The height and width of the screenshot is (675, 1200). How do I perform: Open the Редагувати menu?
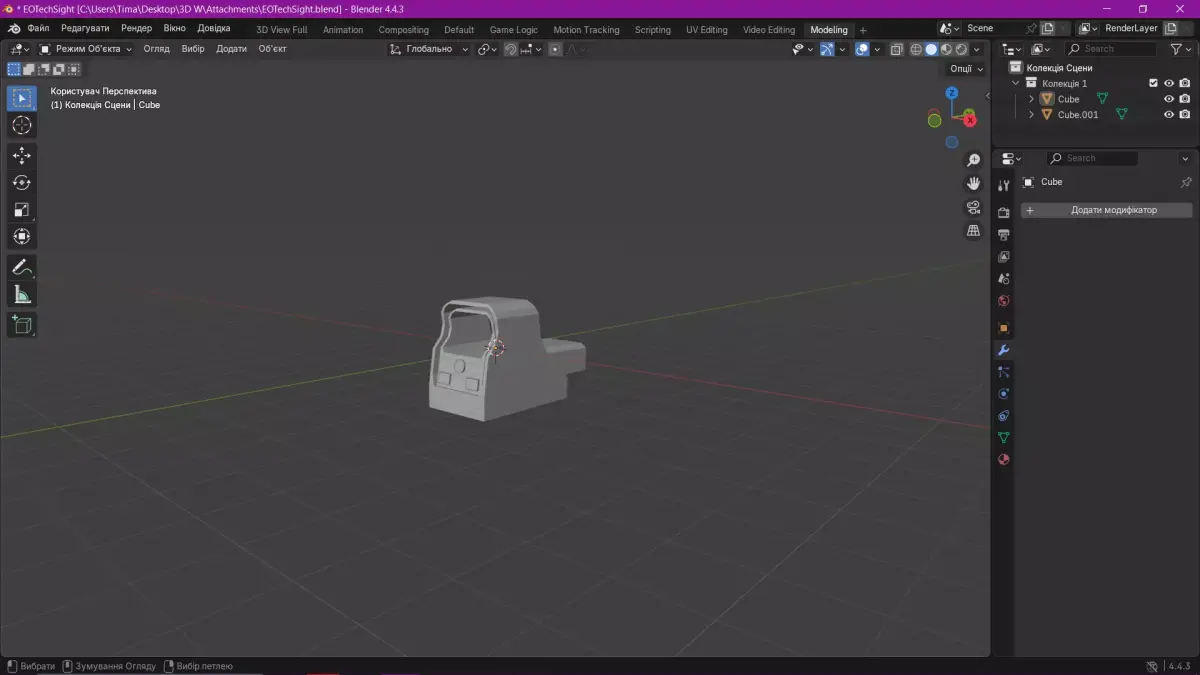click(85, 29)
